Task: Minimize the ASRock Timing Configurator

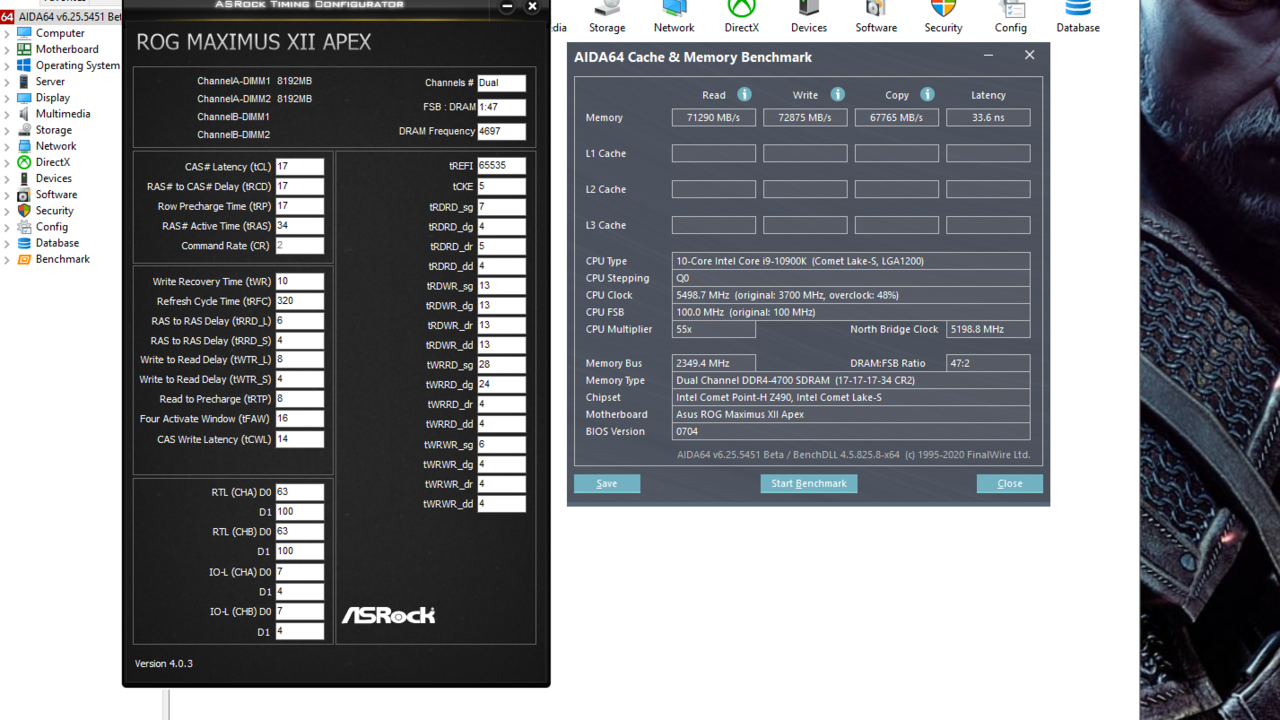Action: [507, 6]
